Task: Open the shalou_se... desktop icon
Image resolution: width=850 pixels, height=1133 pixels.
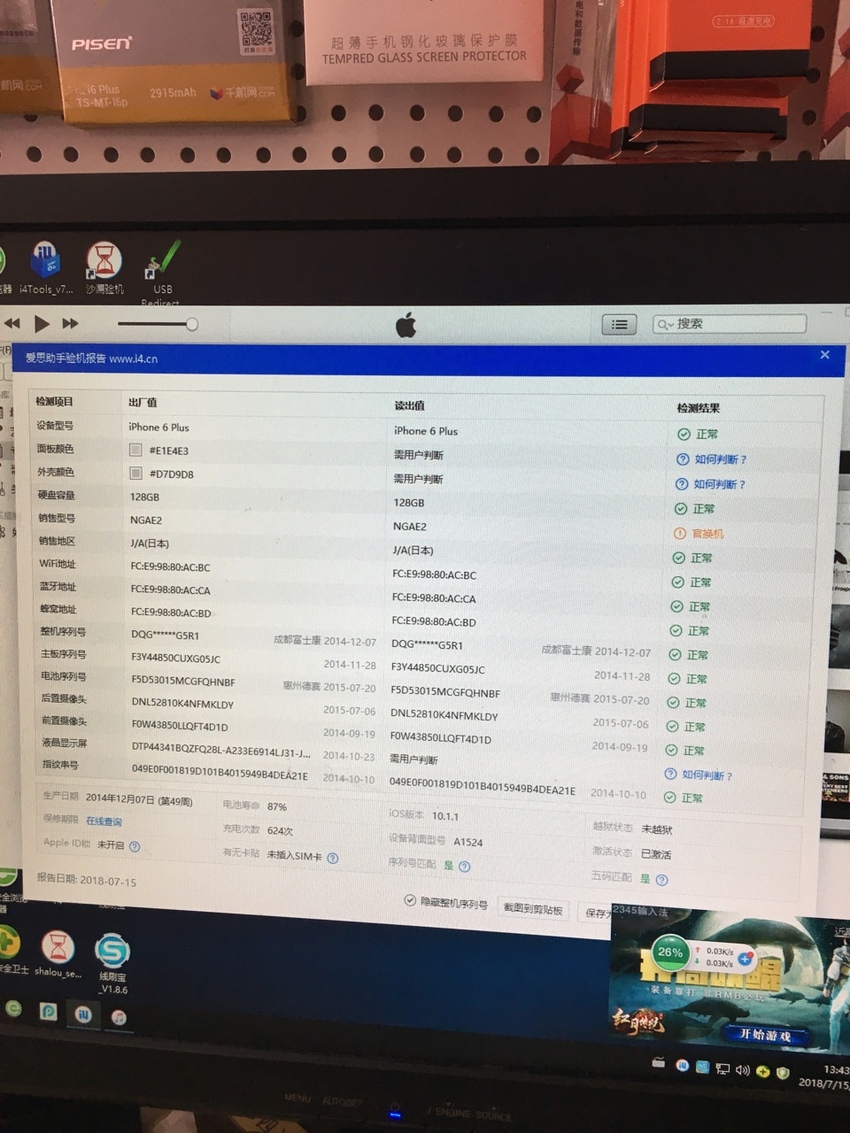Action: click(58, 953)
